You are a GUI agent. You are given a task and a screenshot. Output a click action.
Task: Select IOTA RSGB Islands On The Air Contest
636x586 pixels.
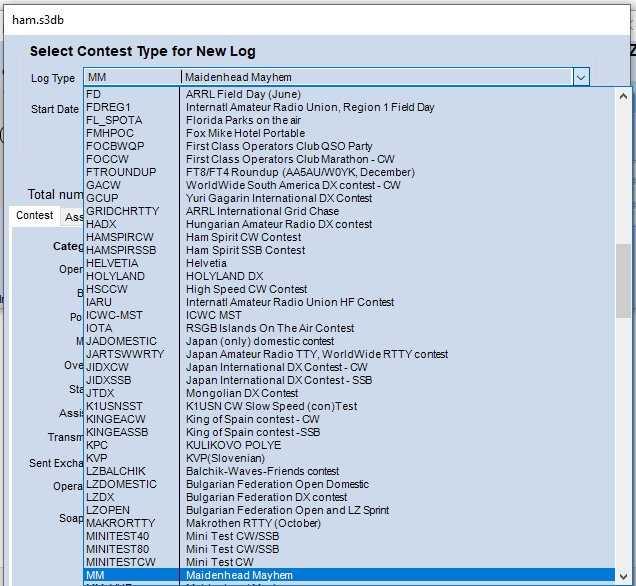350,328
